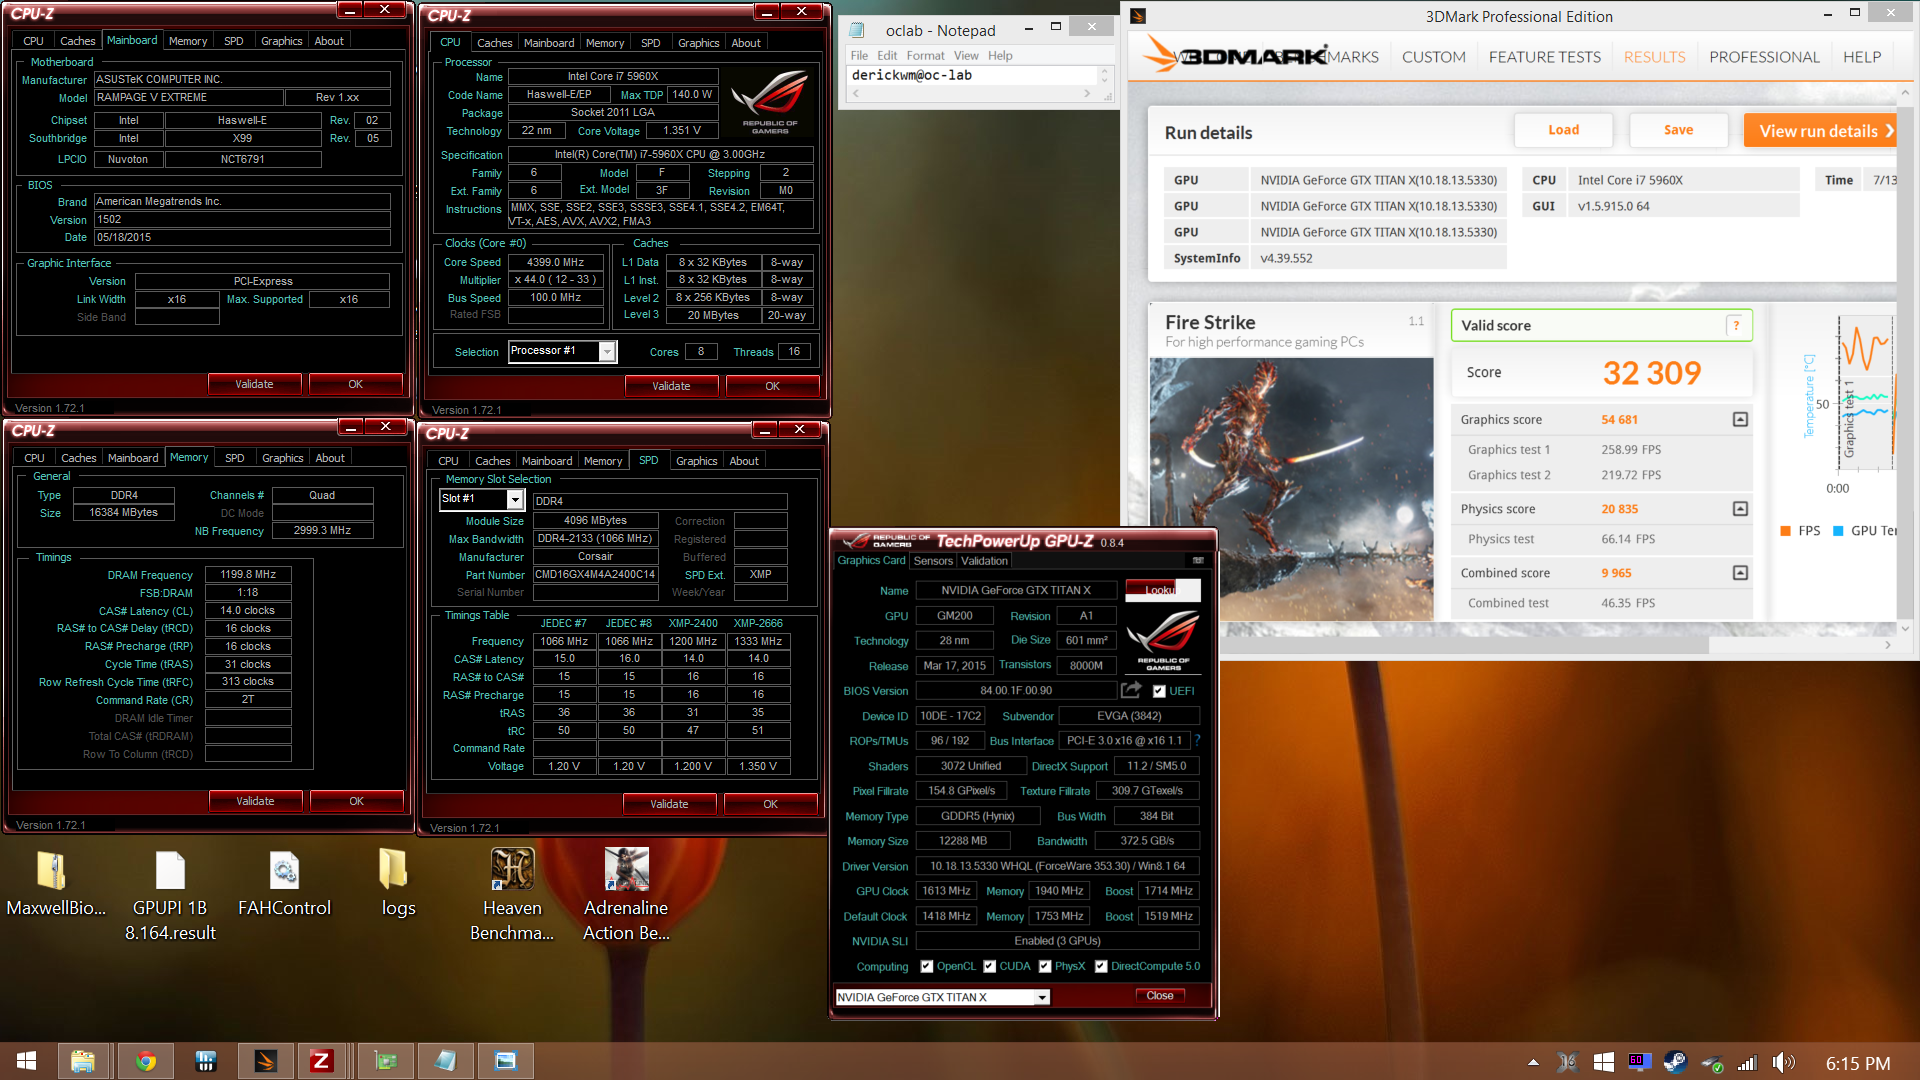This screenshot has width=1920, height=1080.
Task: Open the HELP tab in 3DMark
Action: point(1861,57)
